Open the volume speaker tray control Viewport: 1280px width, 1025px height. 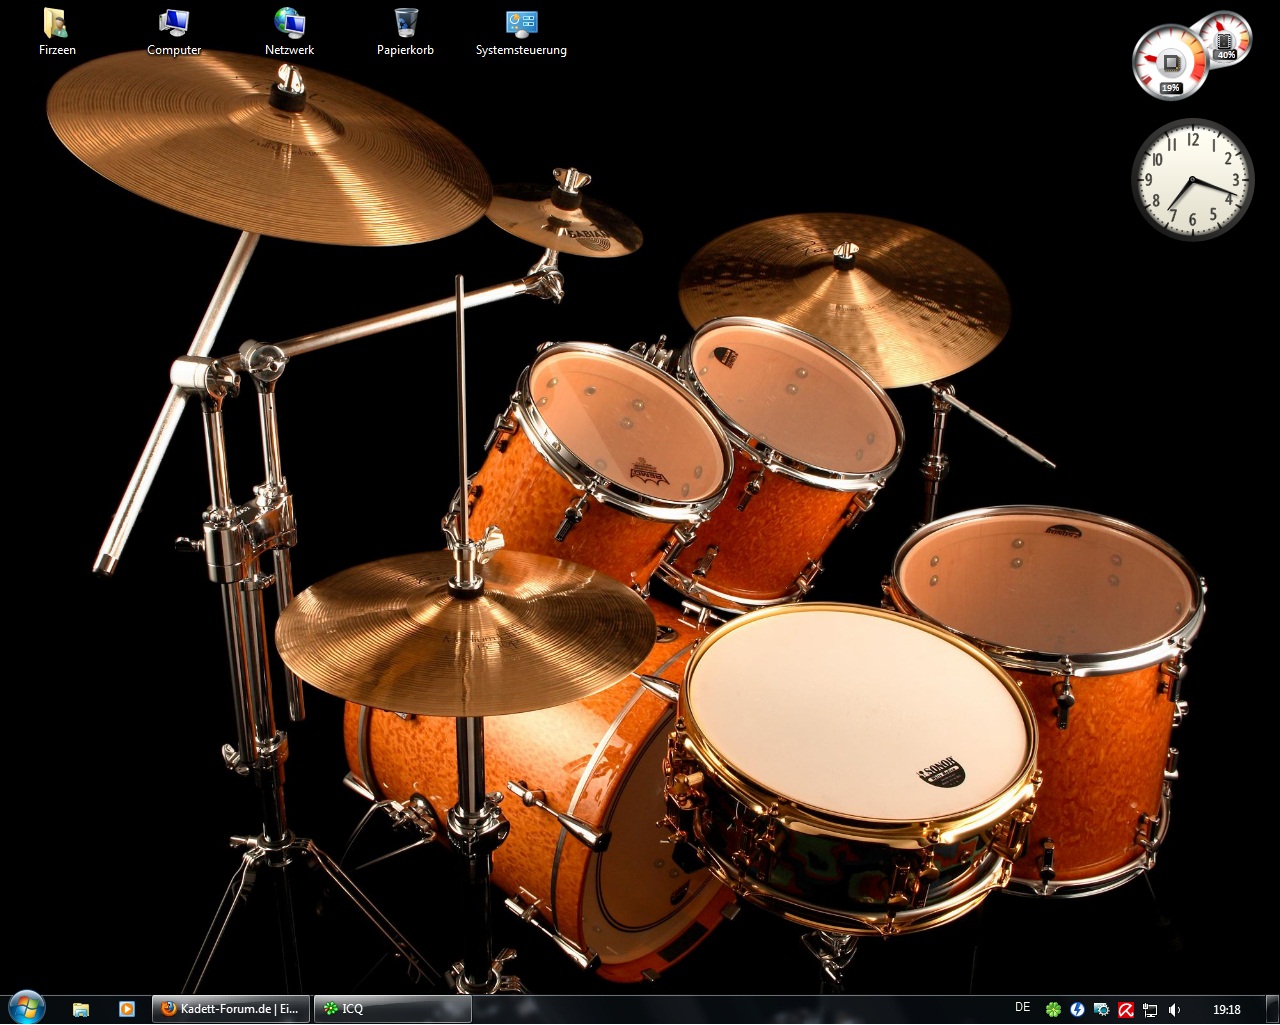[x=1174, y=1010]
